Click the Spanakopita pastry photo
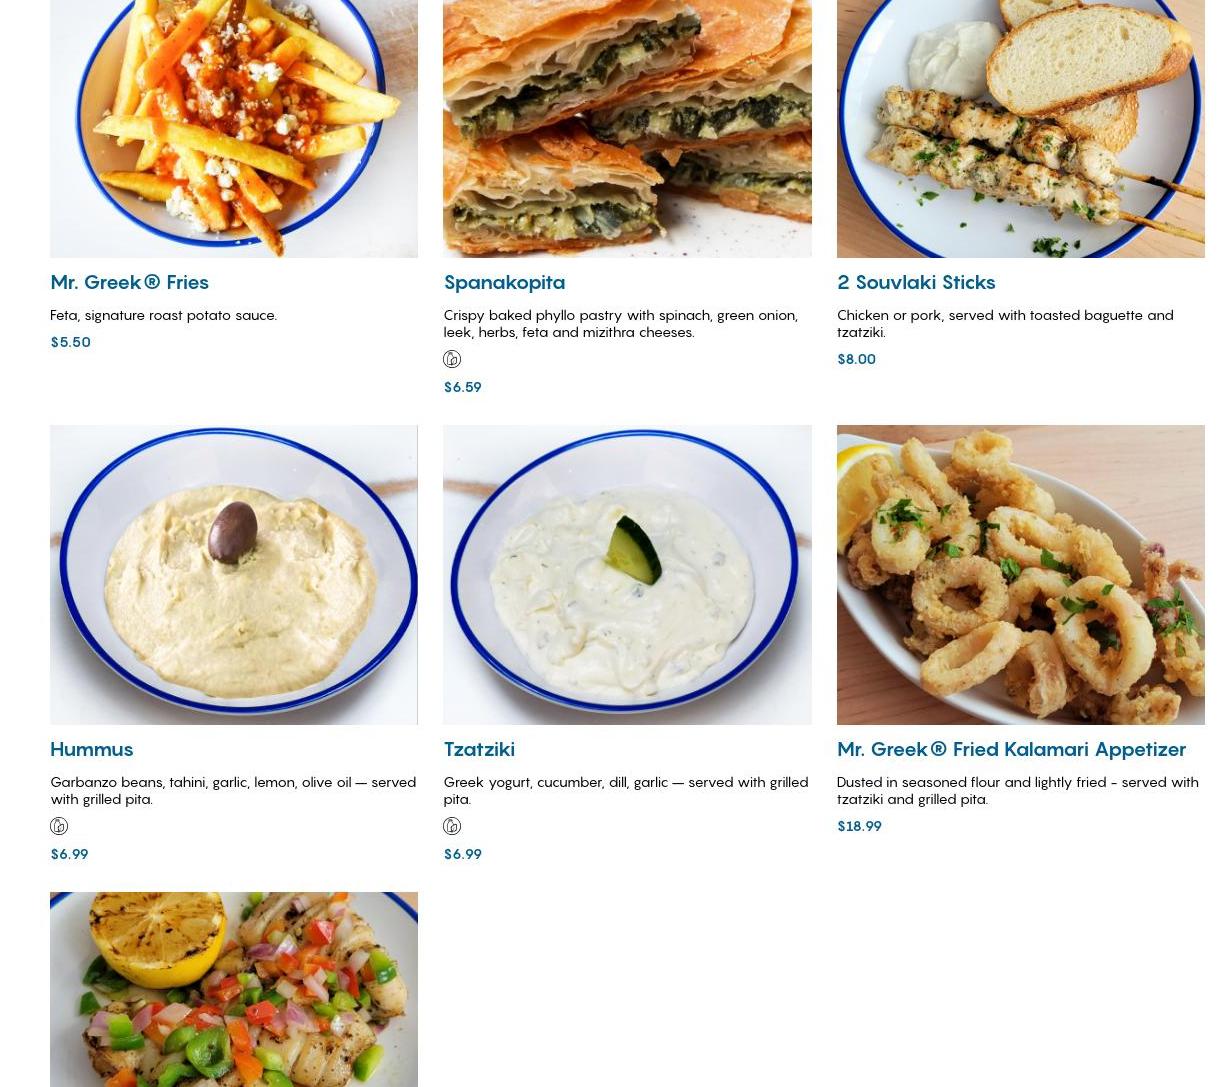 pos(627,128)
